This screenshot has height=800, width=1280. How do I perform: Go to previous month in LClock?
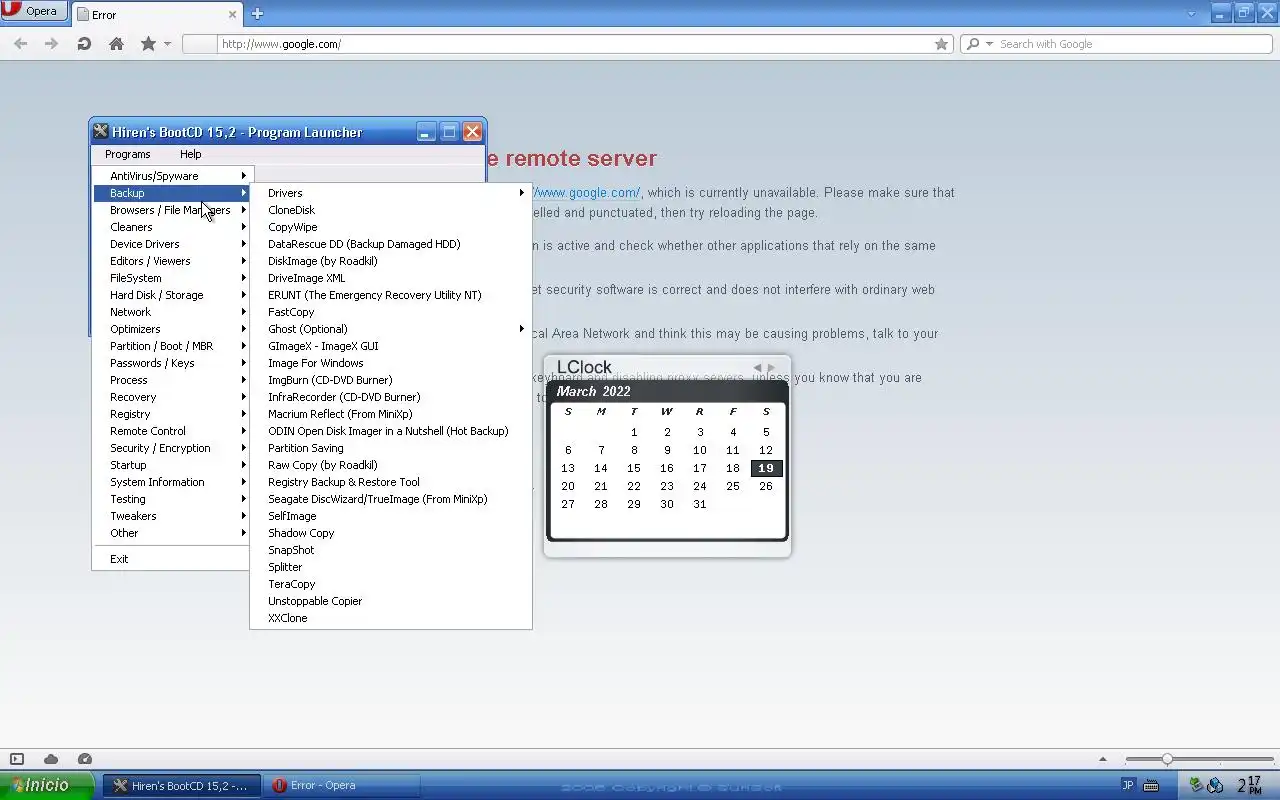pyautogui.click(x=757, y=368)
